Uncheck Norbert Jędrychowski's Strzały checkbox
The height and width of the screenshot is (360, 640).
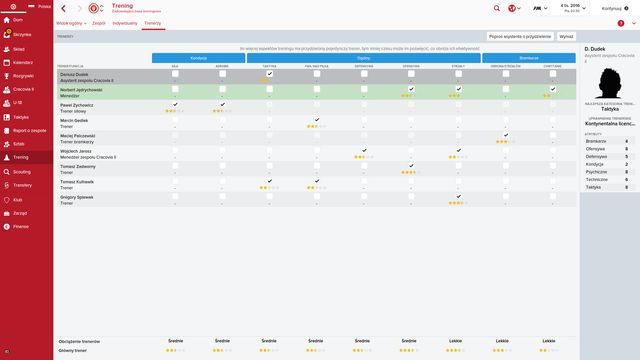(x=458, y=89)
